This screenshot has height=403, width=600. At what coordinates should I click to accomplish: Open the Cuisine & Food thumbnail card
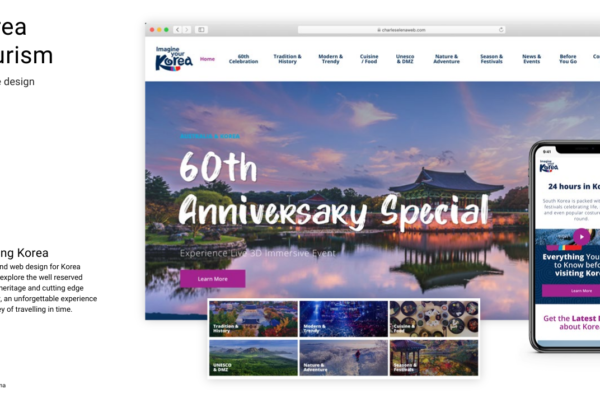tap(434, 319)
